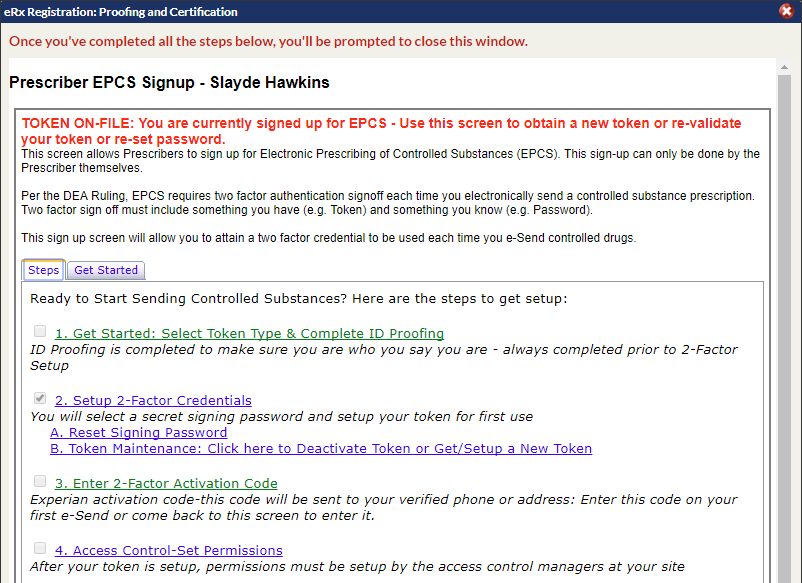The image size is (802, 583).
Task: Toggle the Get Started step 1 checkbox
Action: [x=40, y=331]
